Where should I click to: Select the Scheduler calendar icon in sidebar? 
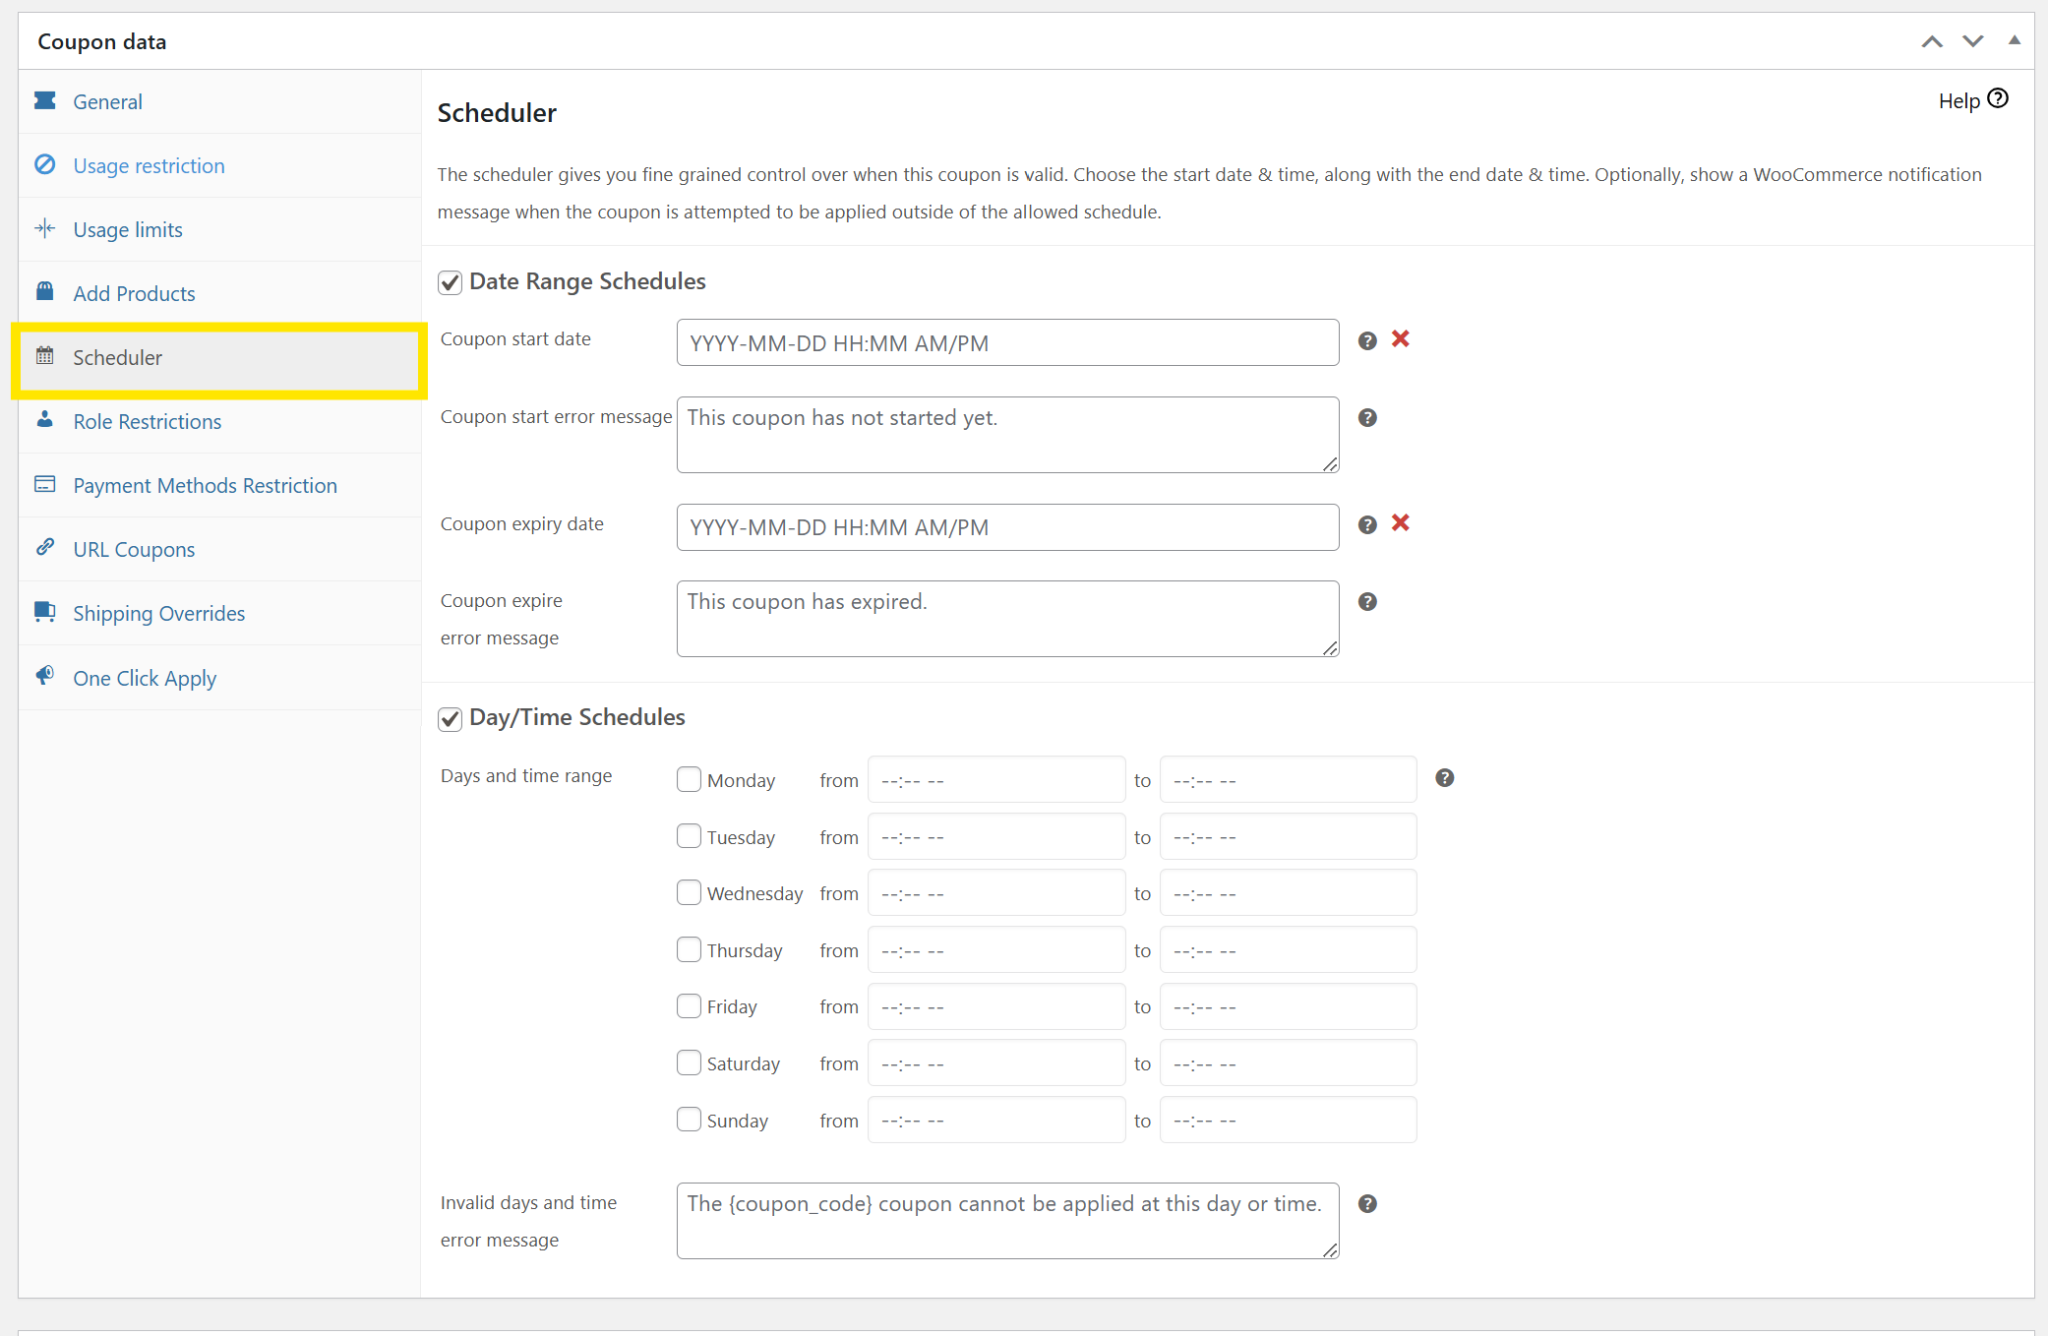coord(45,357)
